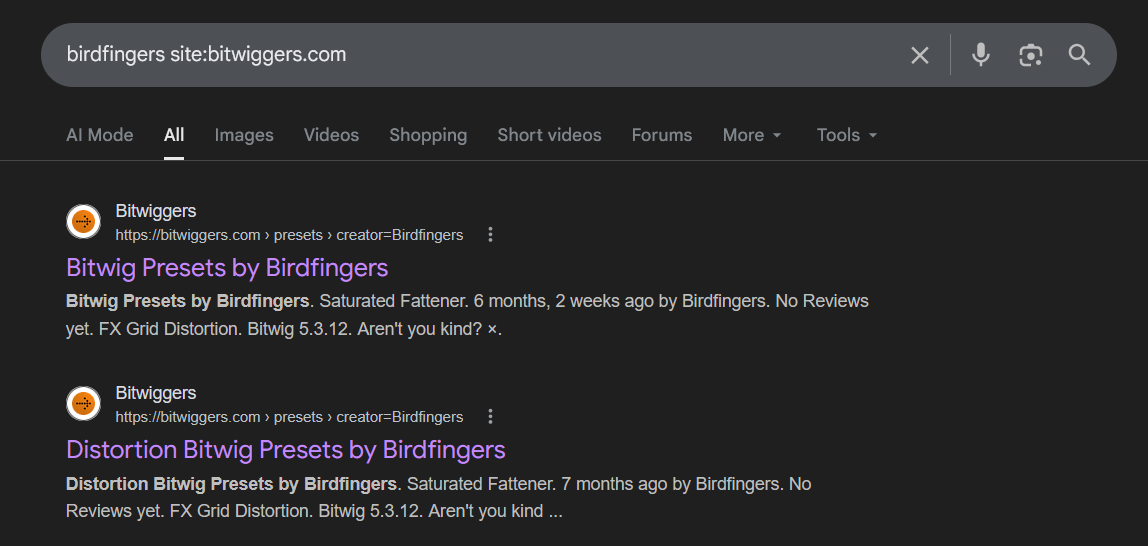Clear the search box text
The height and width of the screenshot is (546, 1148).
(x=919, y=55)
